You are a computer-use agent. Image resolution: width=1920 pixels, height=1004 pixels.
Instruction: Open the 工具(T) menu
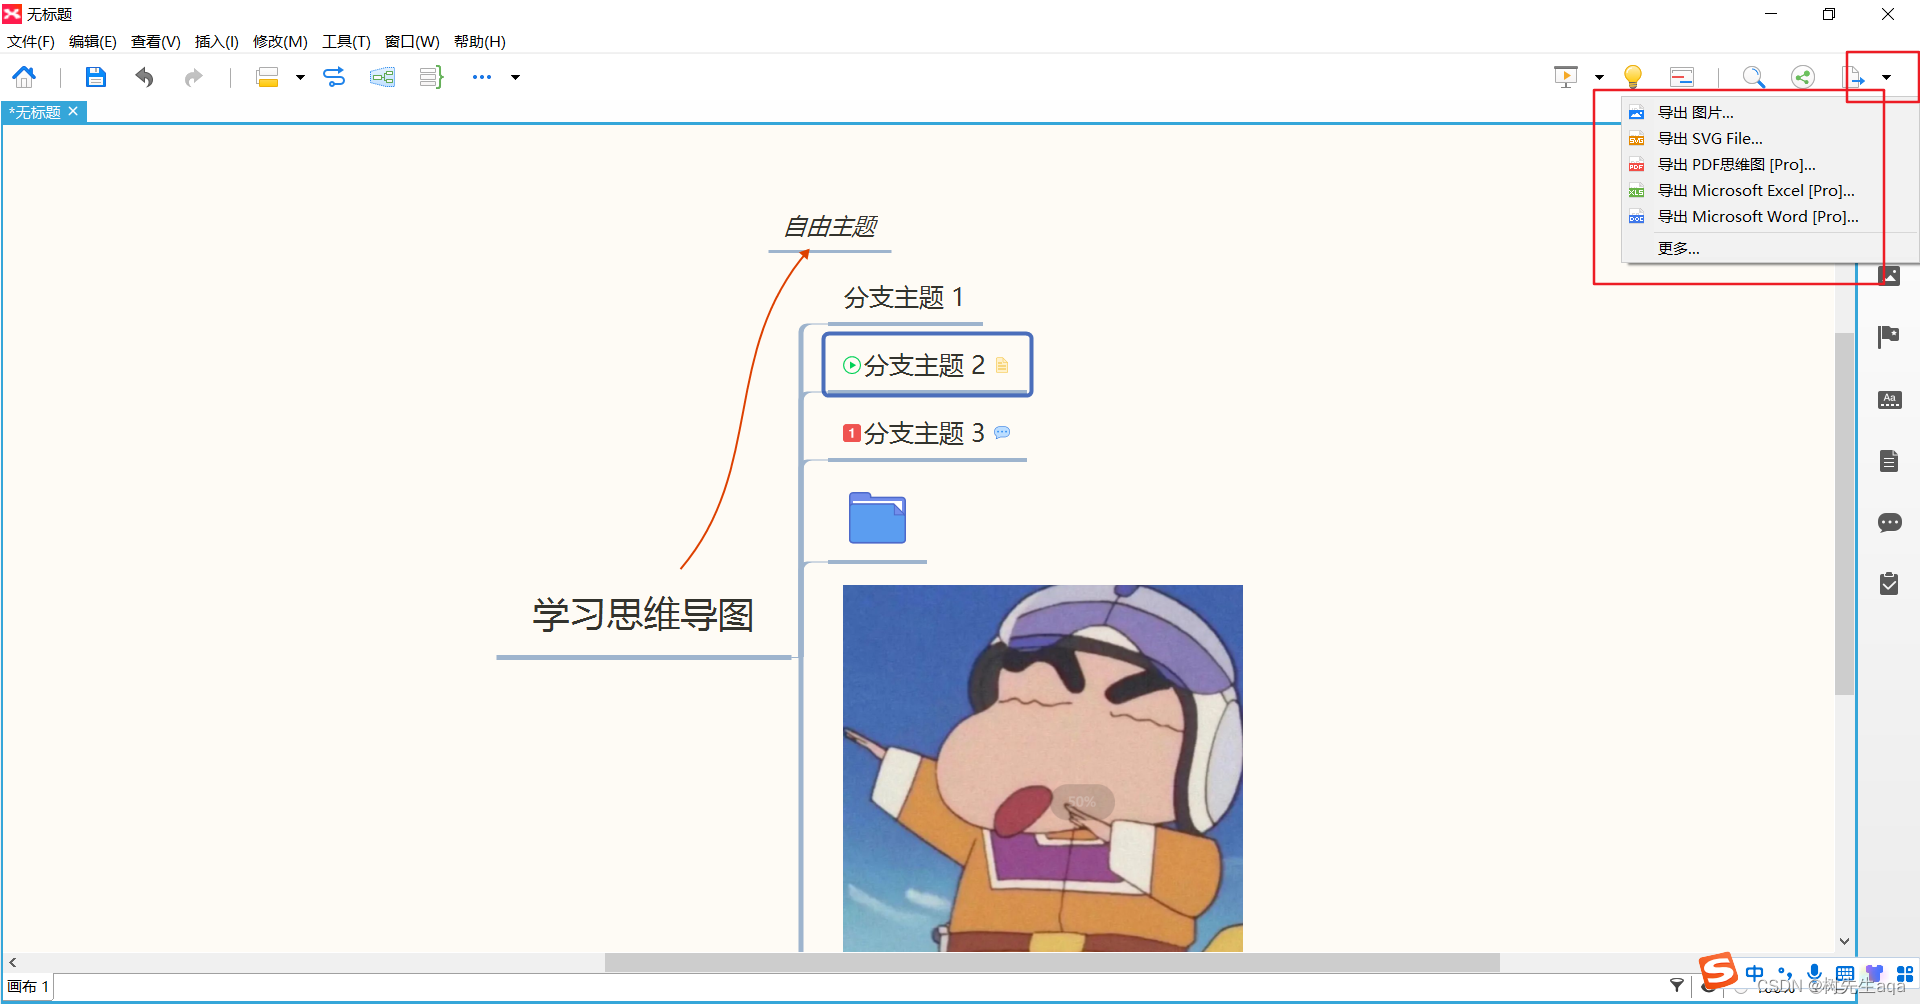click(x=346, y=42)
